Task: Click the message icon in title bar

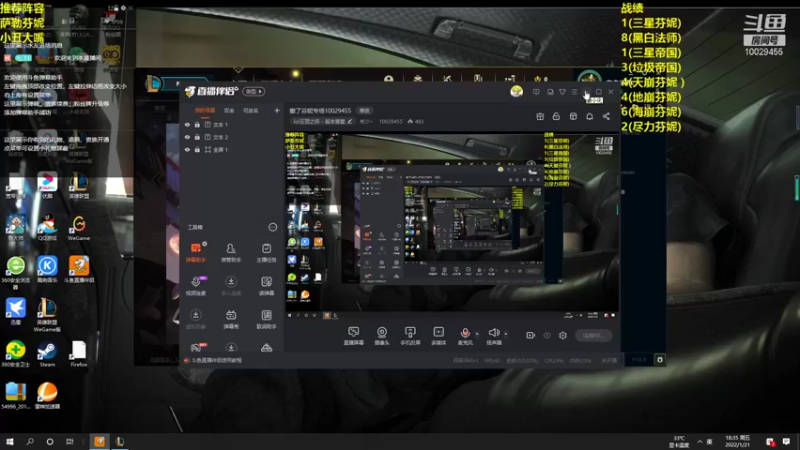Action: (536, 92)
